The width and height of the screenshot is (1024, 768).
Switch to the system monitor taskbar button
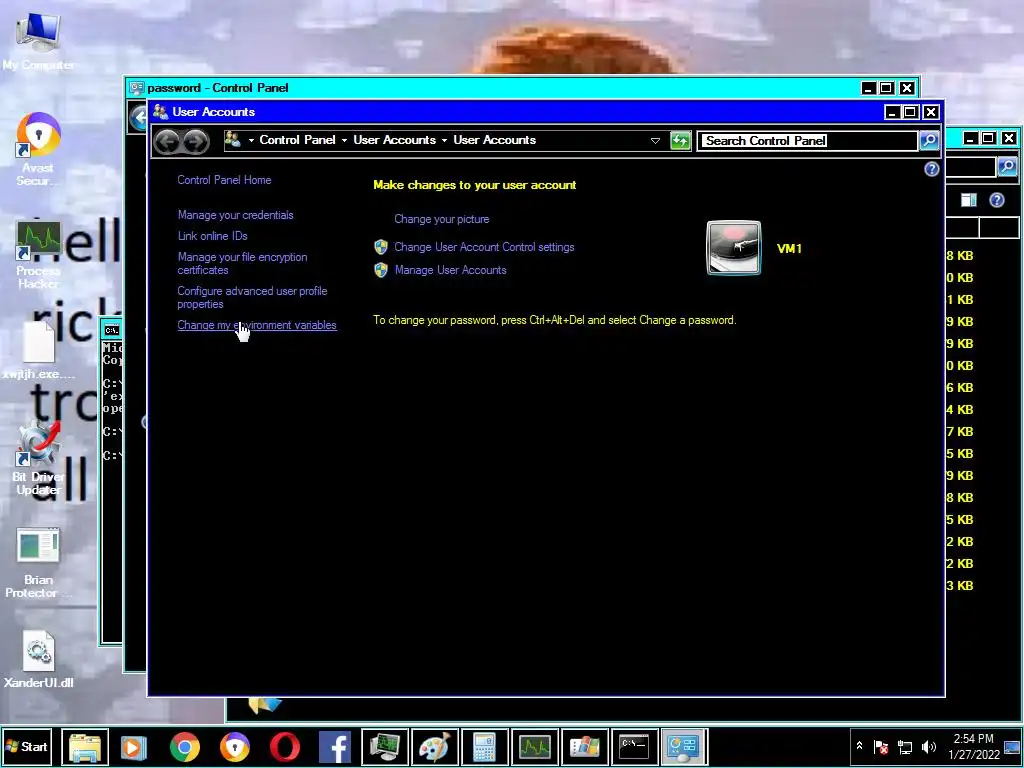pos(385,746)
